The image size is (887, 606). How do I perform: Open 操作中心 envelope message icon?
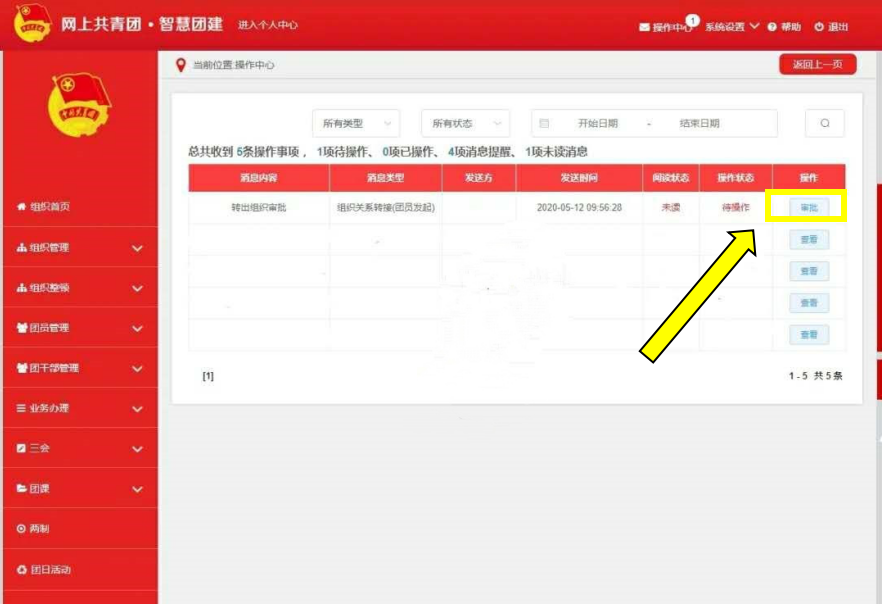645,27
